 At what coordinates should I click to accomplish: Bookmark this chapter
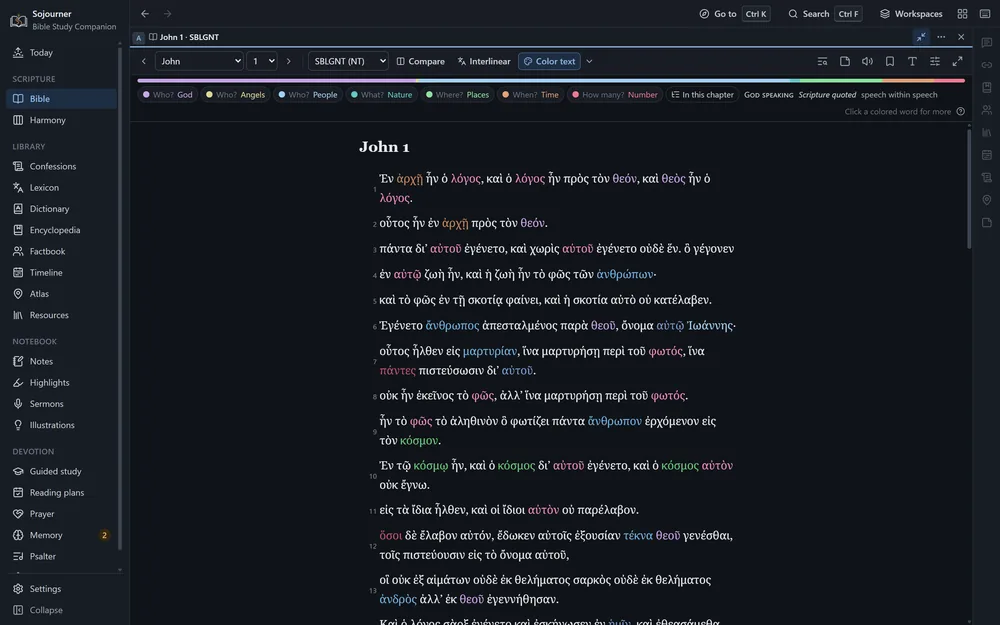tap(890, 61)
